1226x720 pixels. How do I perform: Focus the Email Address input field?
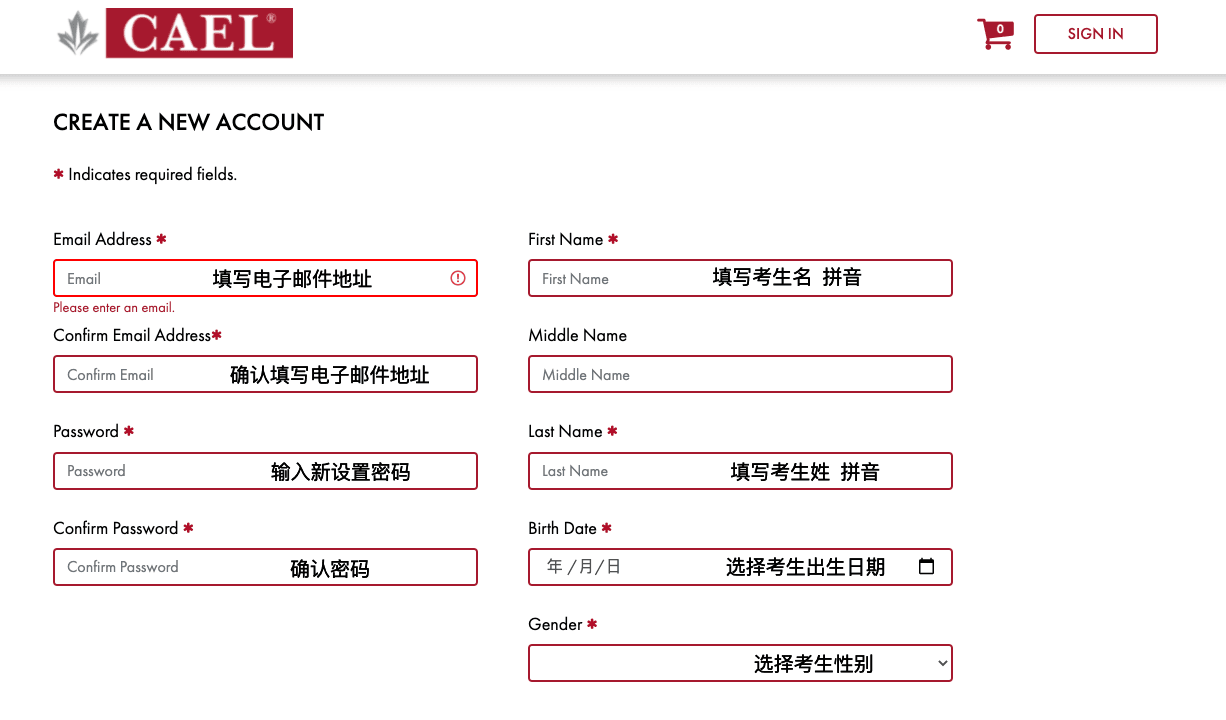pos(265,278)
